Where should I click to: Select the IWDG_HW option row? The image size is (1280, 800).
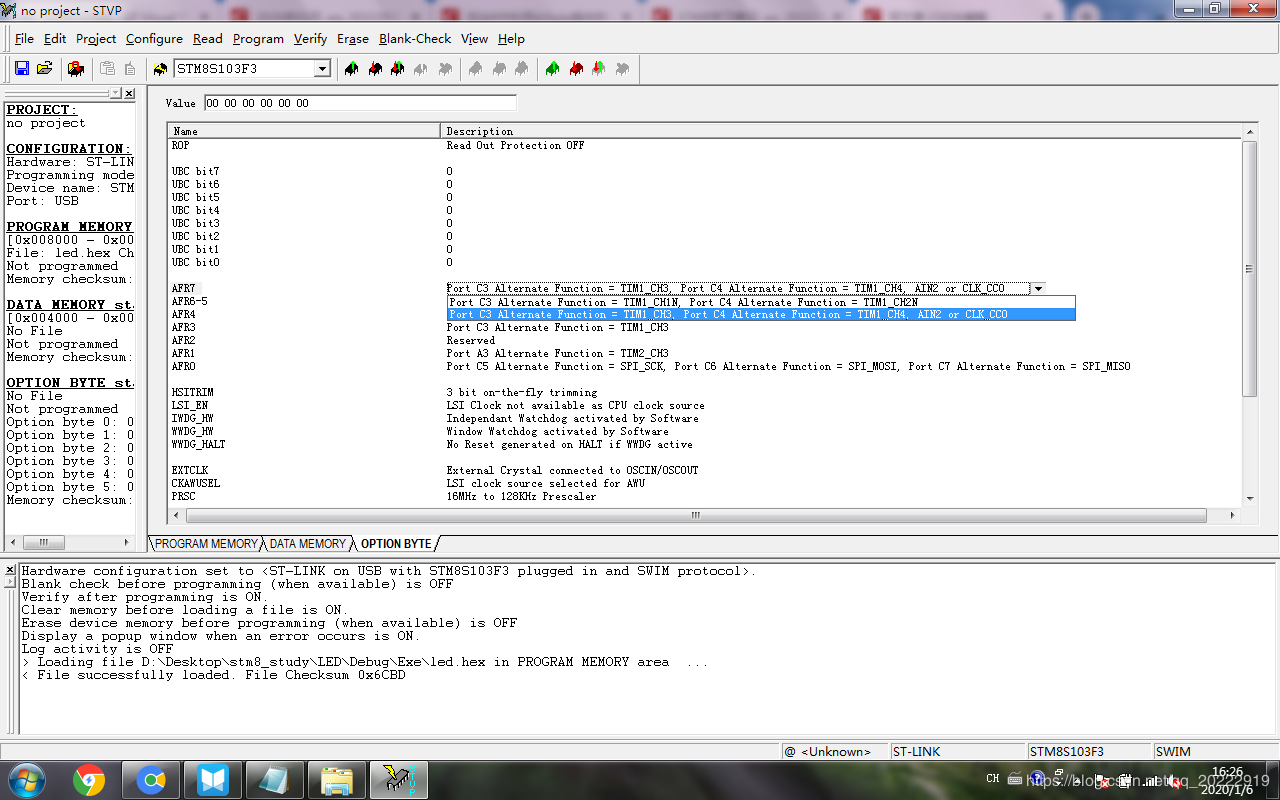(705, 419)
